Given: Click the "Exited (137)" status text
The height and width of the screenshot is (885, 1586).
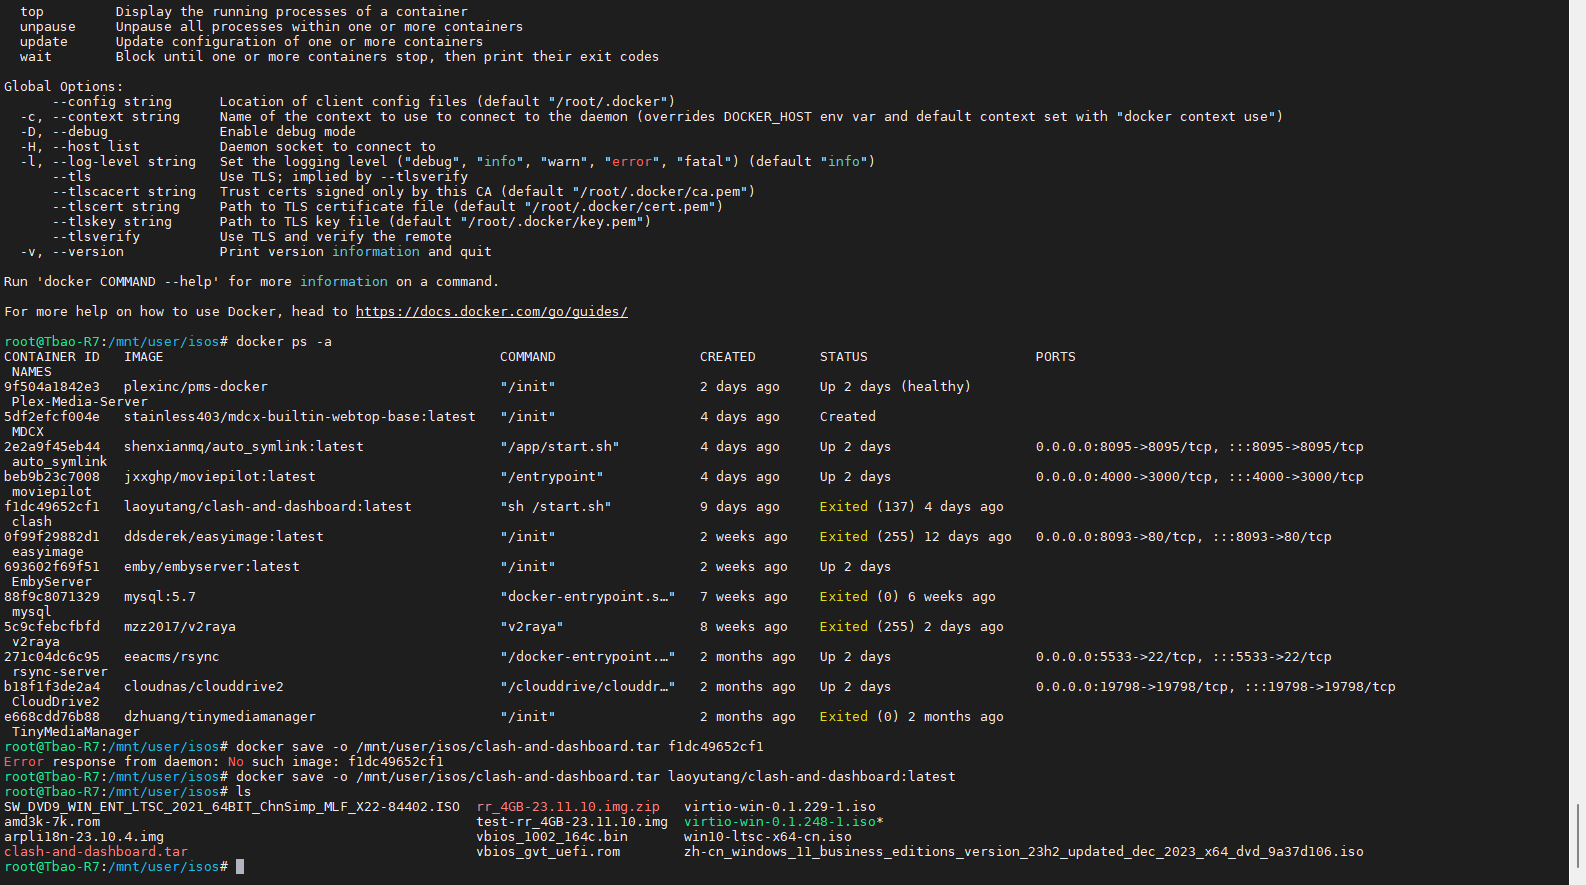Looking at the screenshot, I should tap(867, 507).
